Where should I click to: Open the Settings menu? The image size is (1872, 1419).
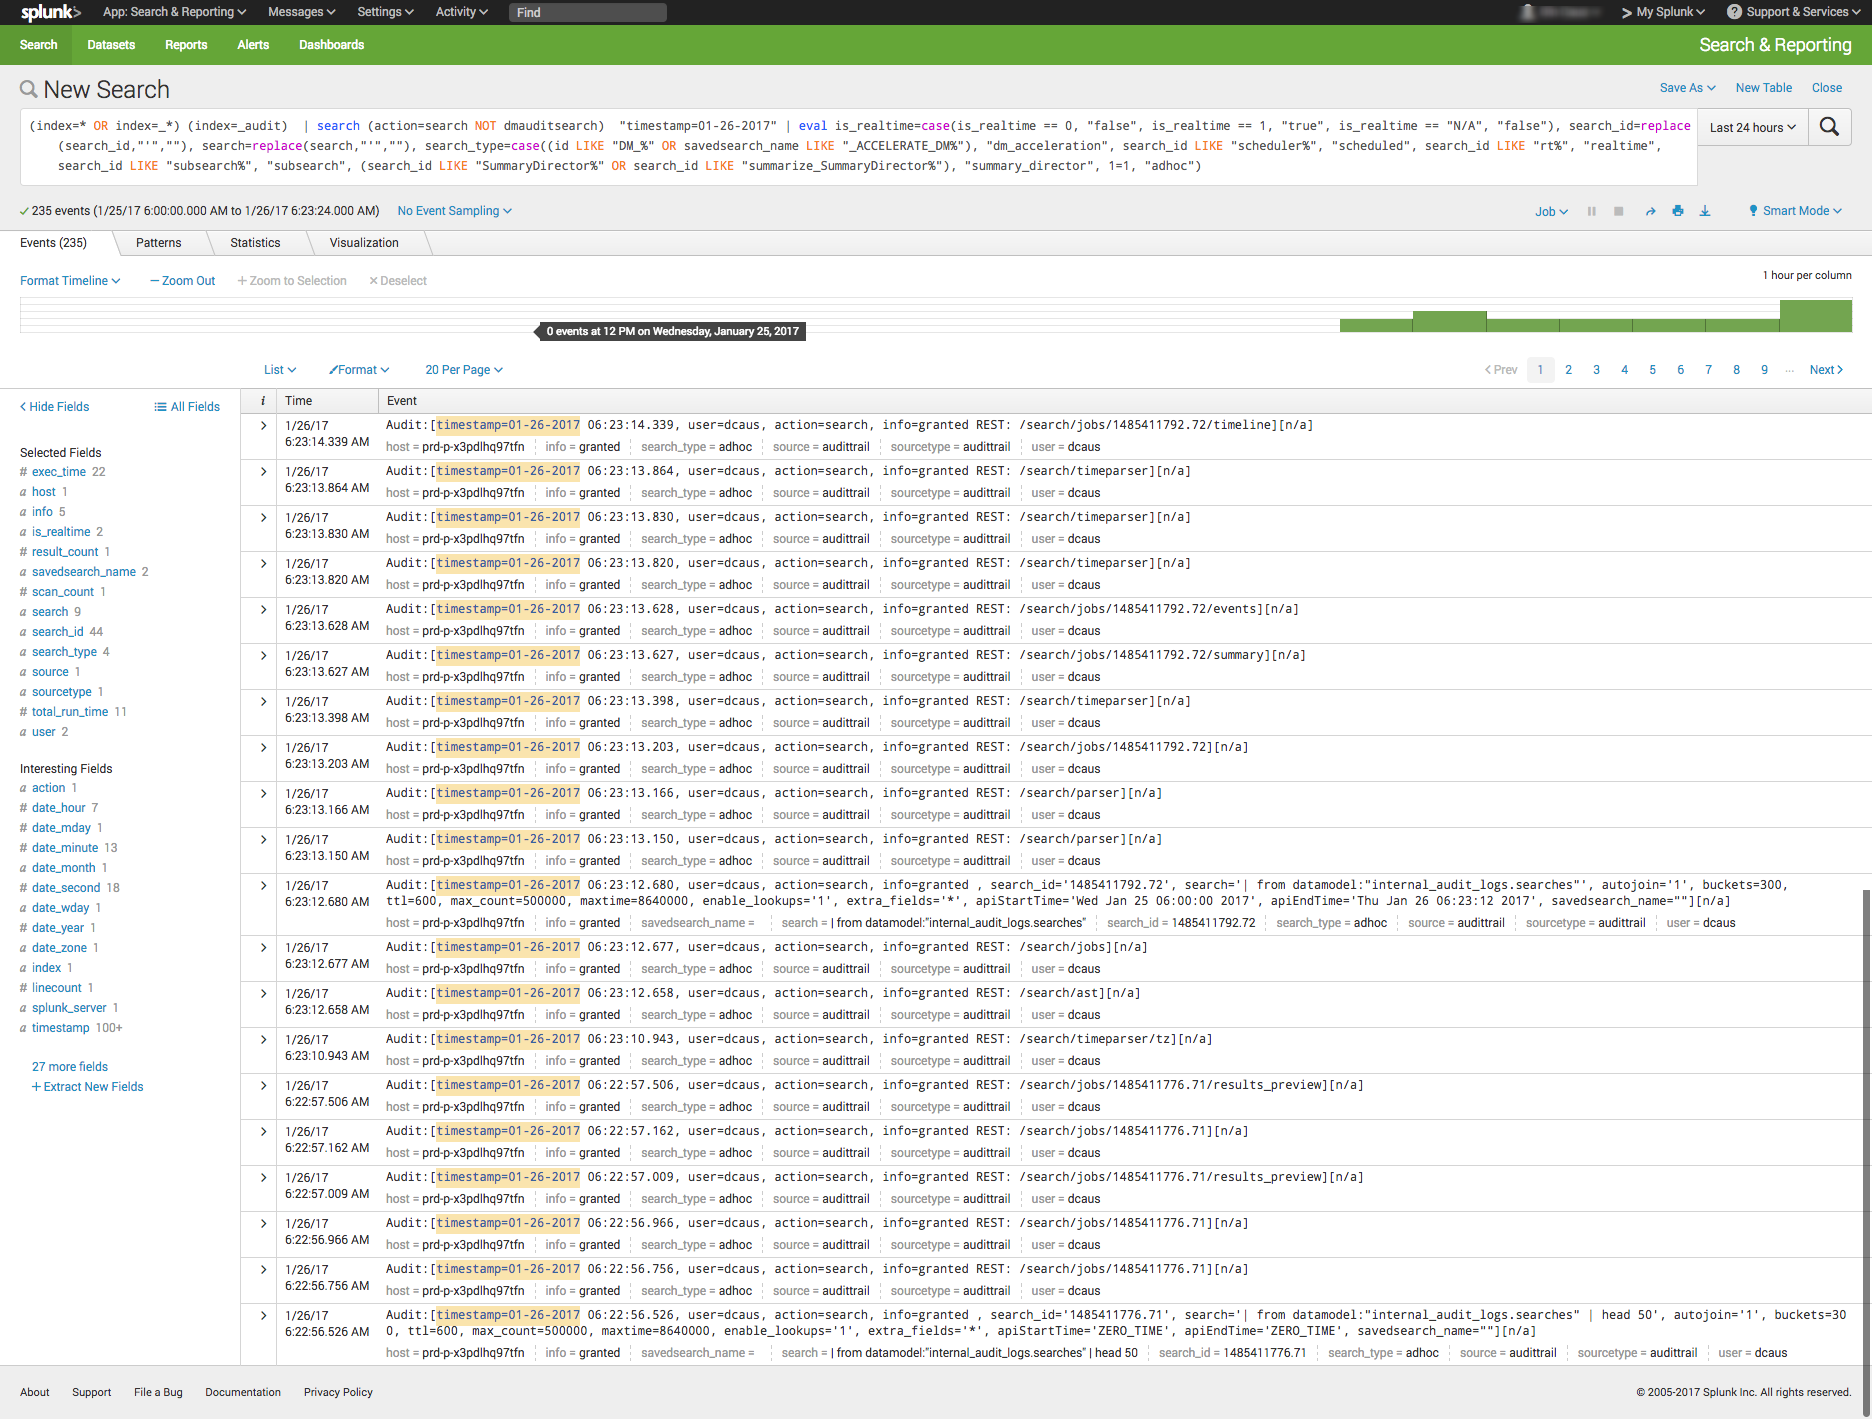[x=384, y=12]
